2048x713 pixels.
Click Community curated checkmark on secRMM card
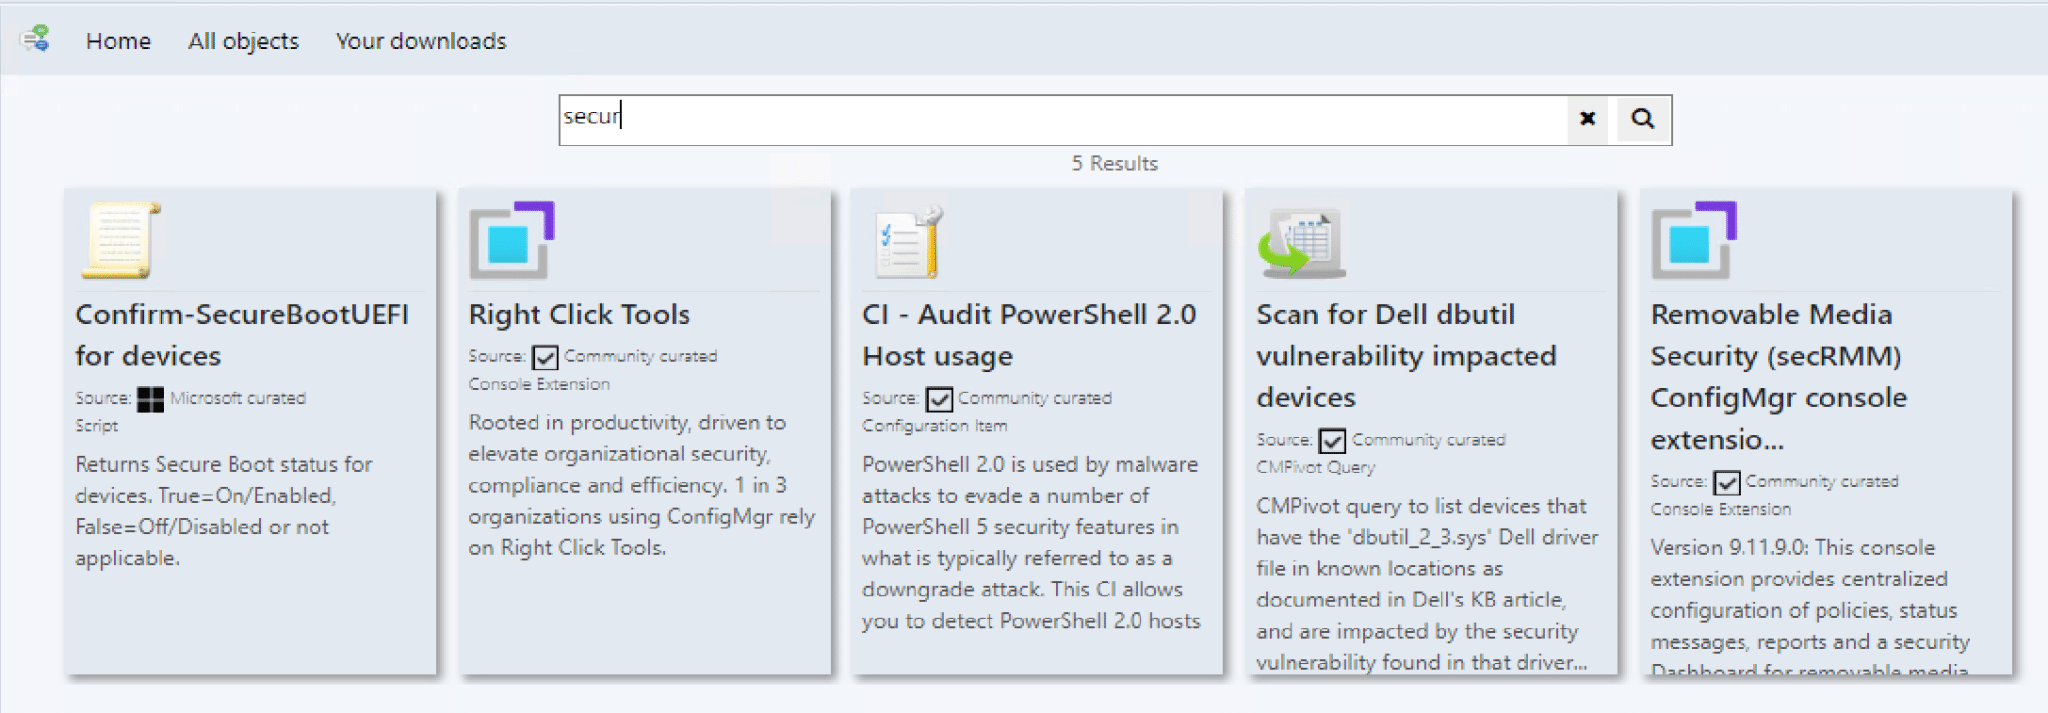pos(1726,483)
